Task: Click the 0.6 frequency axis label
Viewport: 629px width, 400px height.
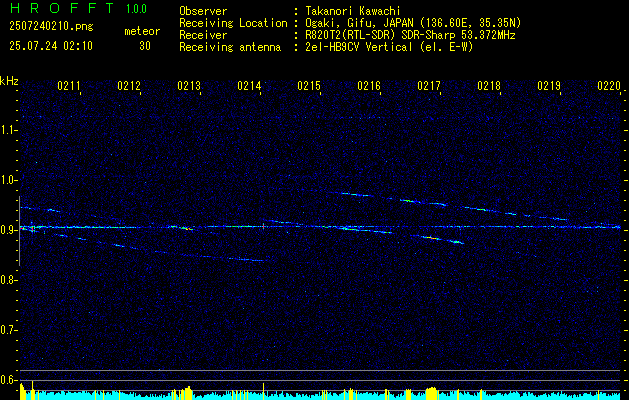Action: (x=8, y=380)
